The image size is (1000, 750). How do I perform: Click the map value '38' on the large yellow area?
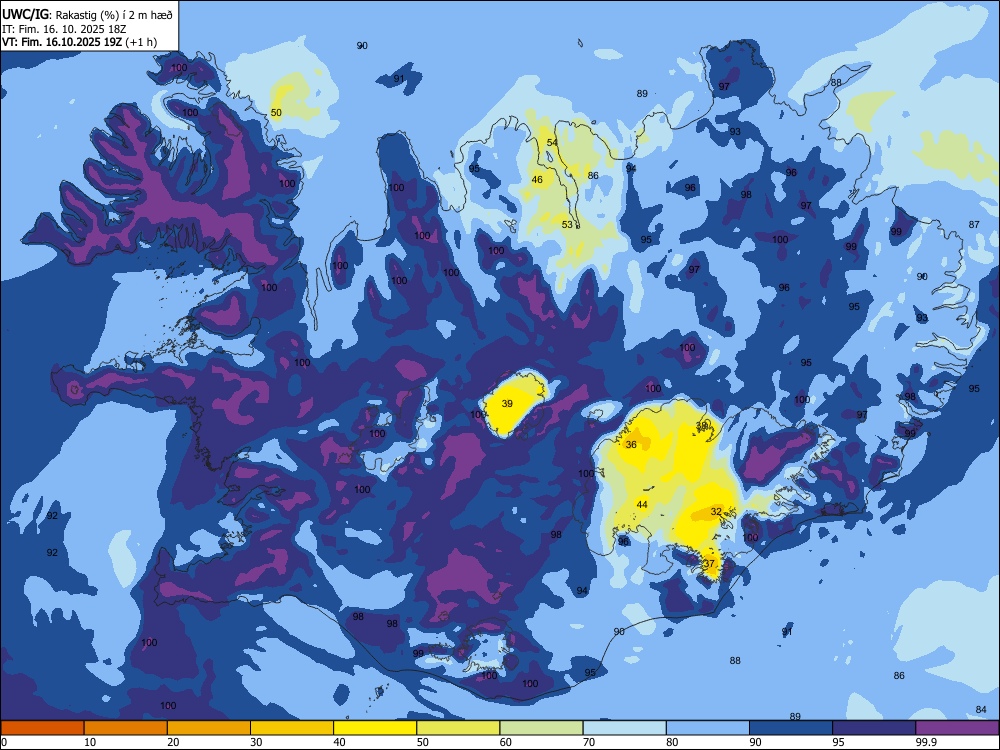(702, 425)
